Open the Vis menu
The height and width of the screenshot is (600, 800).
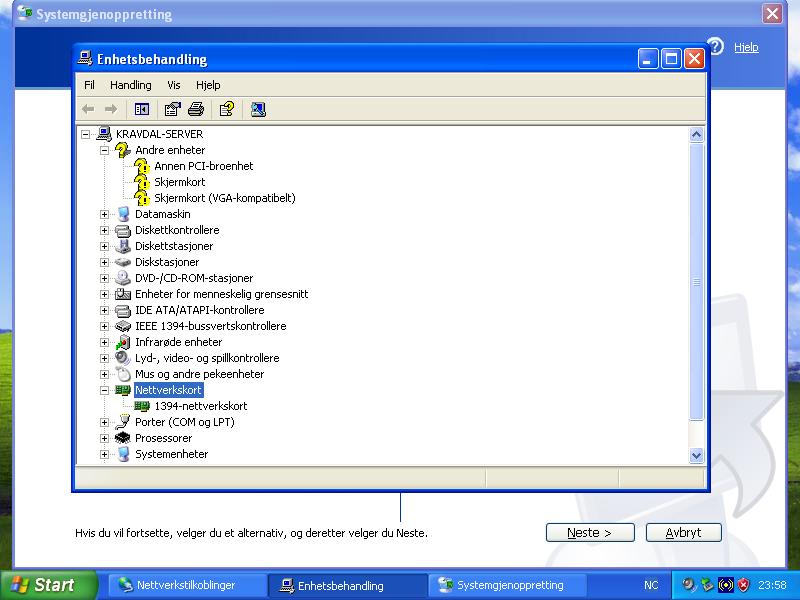(173, 85)
